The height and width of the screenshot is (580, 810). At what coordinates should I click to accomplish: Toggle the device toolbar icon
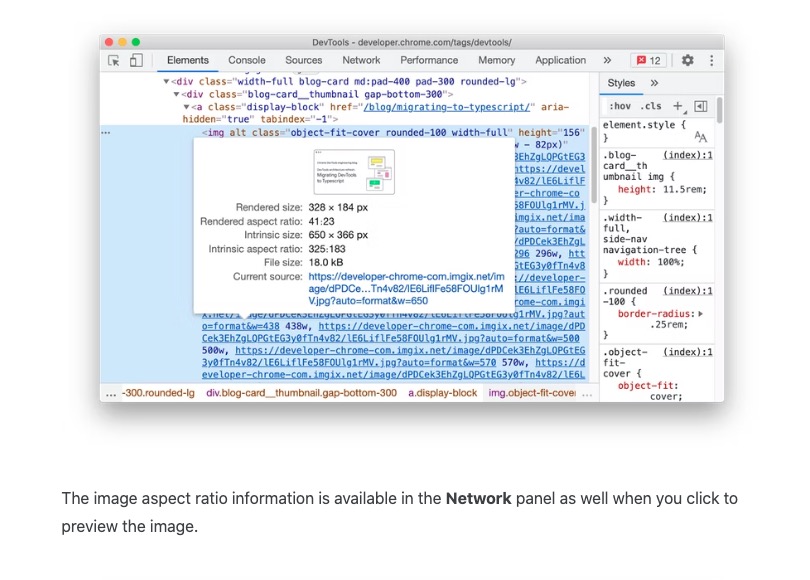(x=136, y=60)
